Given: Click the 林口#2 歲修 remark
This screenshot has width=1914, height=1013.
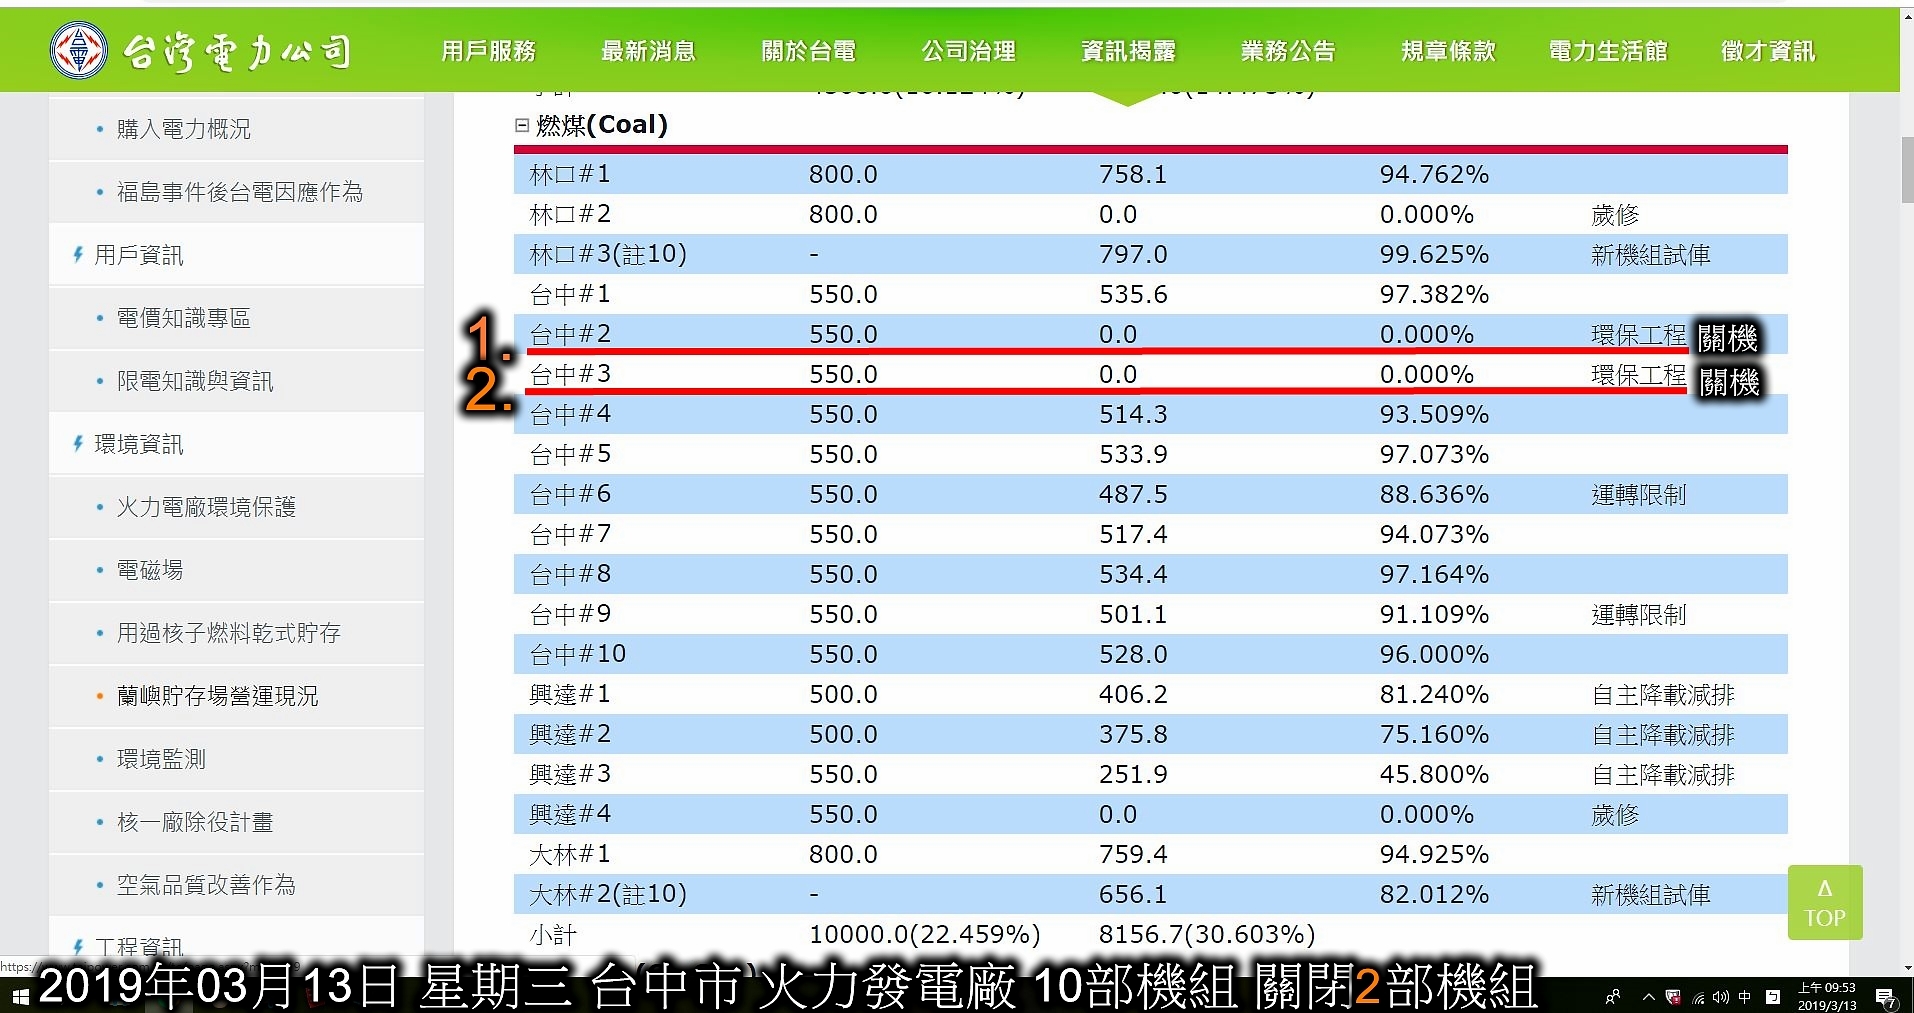Looking at the screenshot, I should (1615, 215).
